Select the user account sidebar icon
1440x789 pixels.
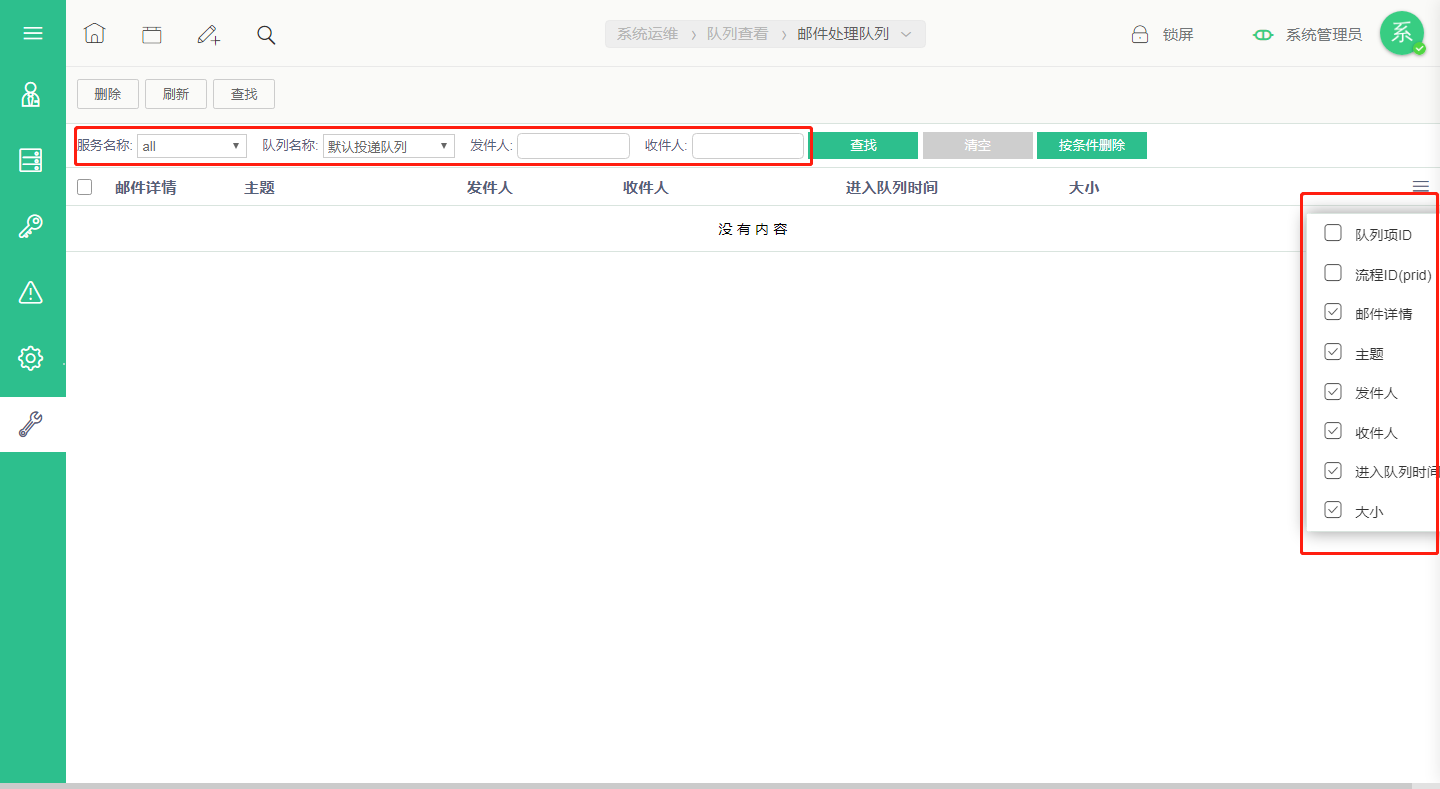click(x=31, y=95)
